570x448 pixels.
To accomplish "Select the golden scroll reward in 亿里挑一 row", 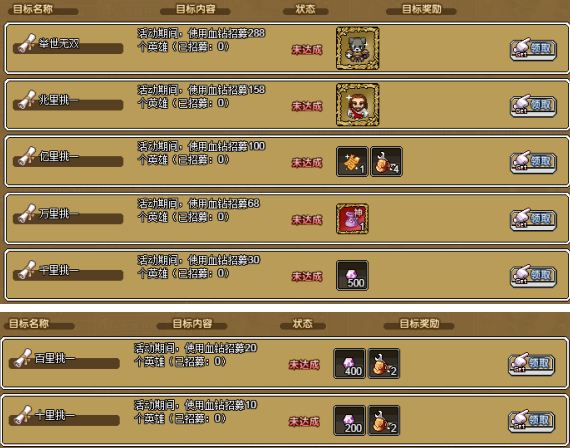I will click(352, 161).
